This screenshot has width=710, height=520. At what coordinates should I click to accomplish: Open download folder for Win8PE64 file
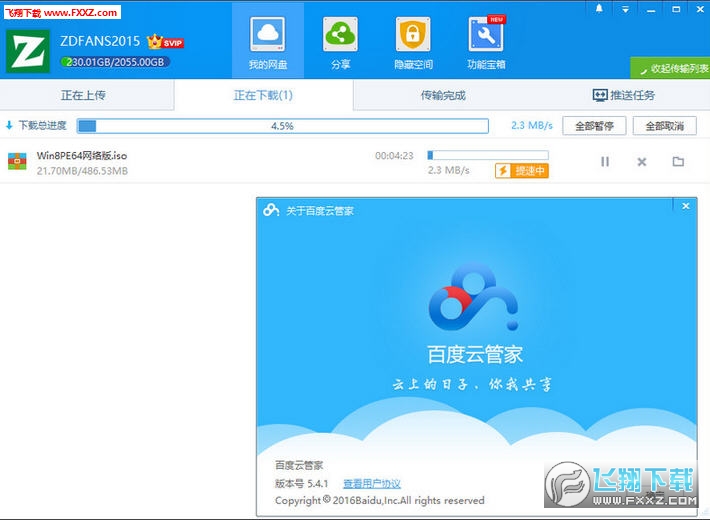click(x=678, y=162)
